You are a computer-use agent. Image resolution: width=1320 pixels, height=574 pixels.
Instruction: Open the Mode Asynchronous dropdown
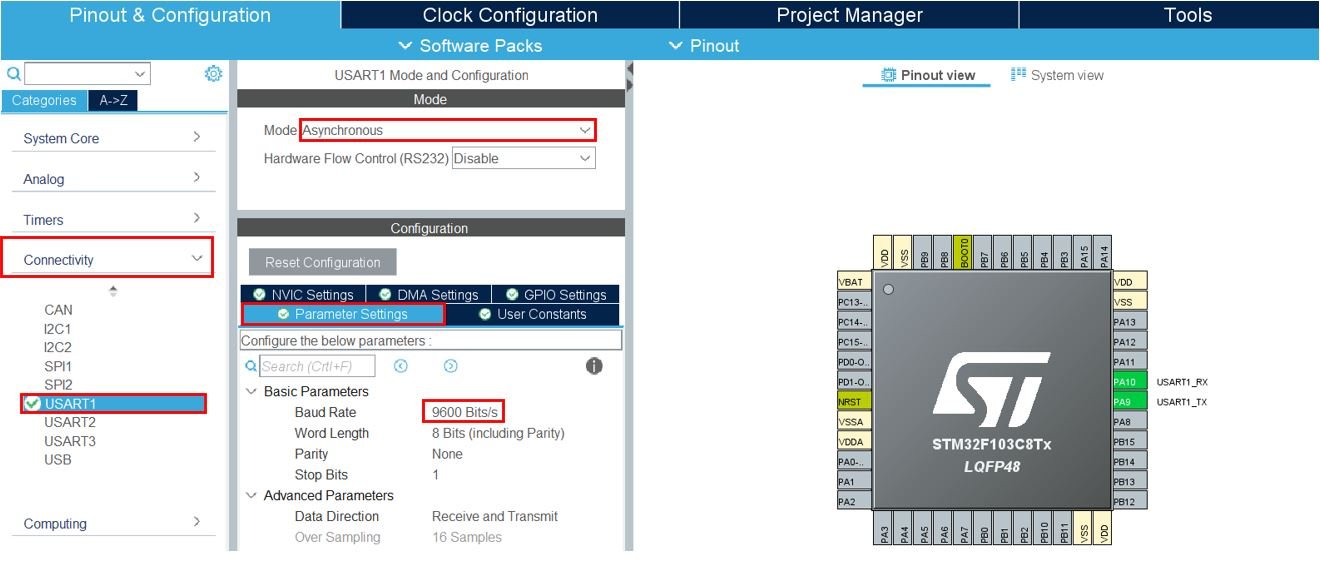[x=448, y=130]
